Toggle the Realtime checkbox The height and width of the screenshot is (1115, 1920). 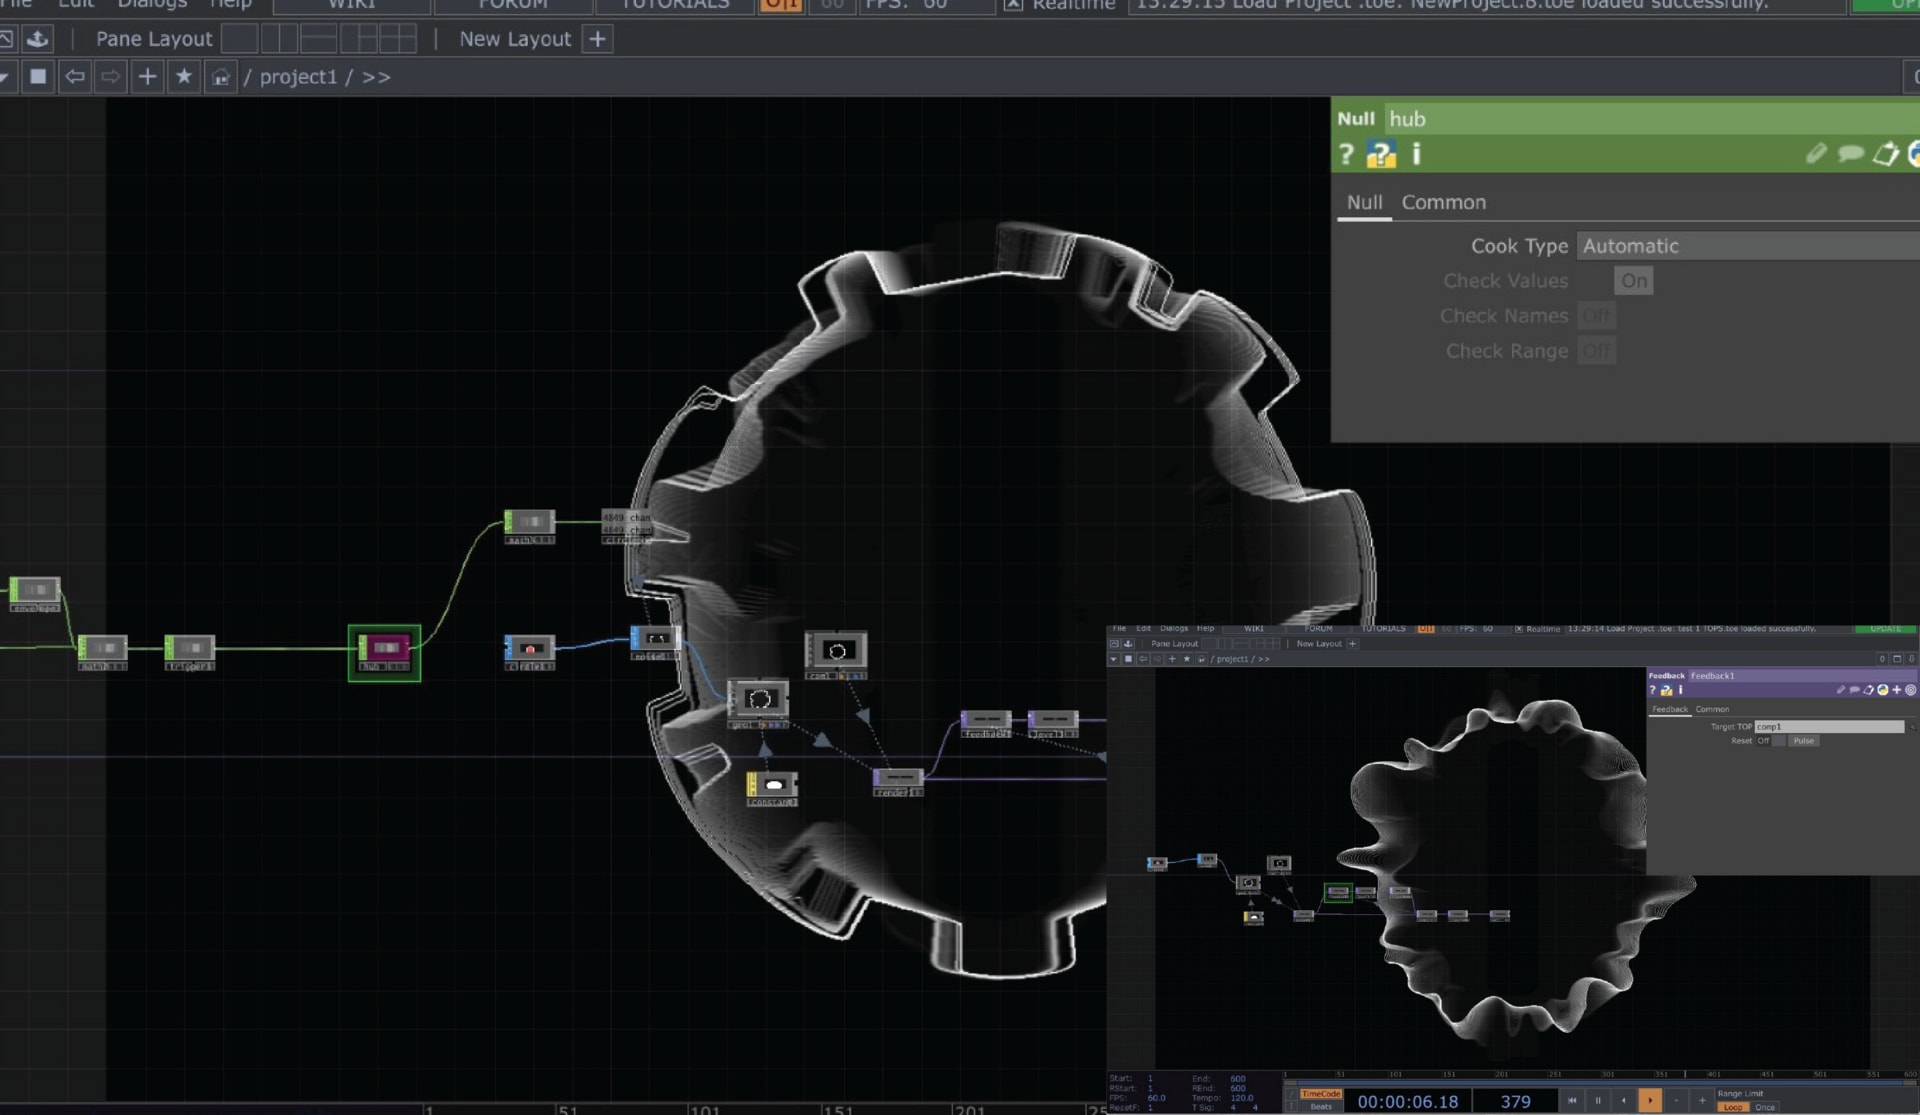coord(1013,5)
